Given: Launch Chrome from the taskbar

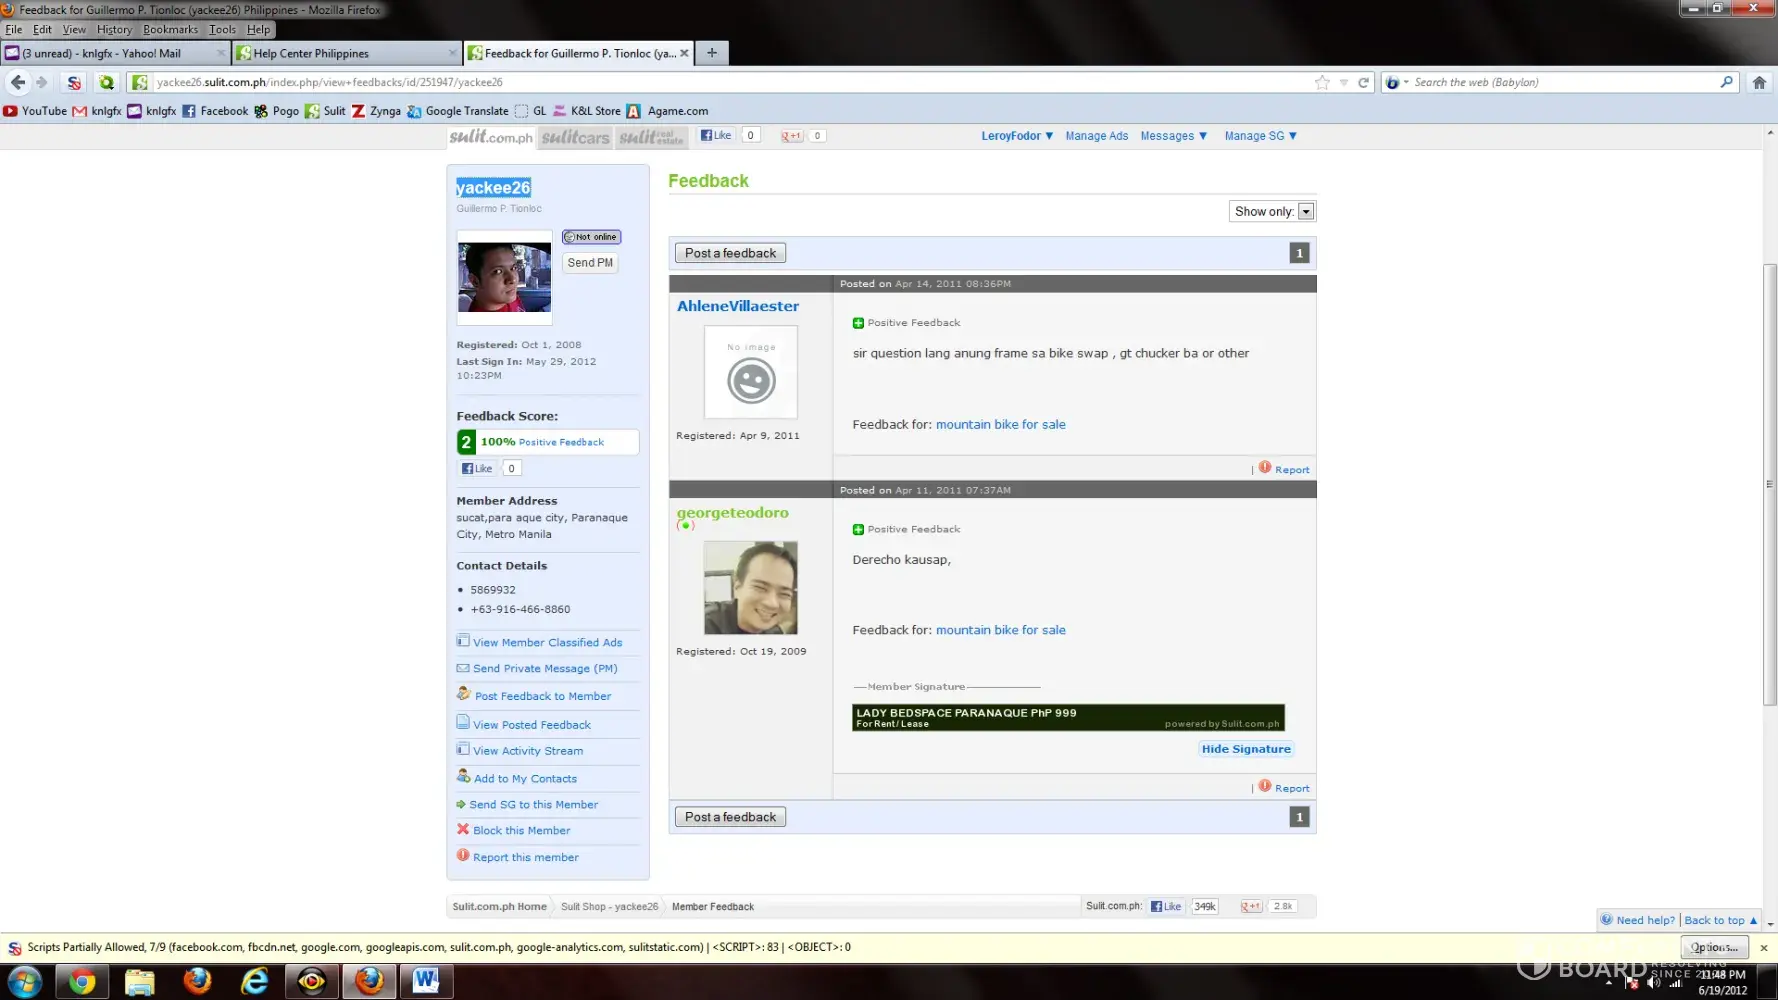Looking at the screenshot, I should click(82, 981).
